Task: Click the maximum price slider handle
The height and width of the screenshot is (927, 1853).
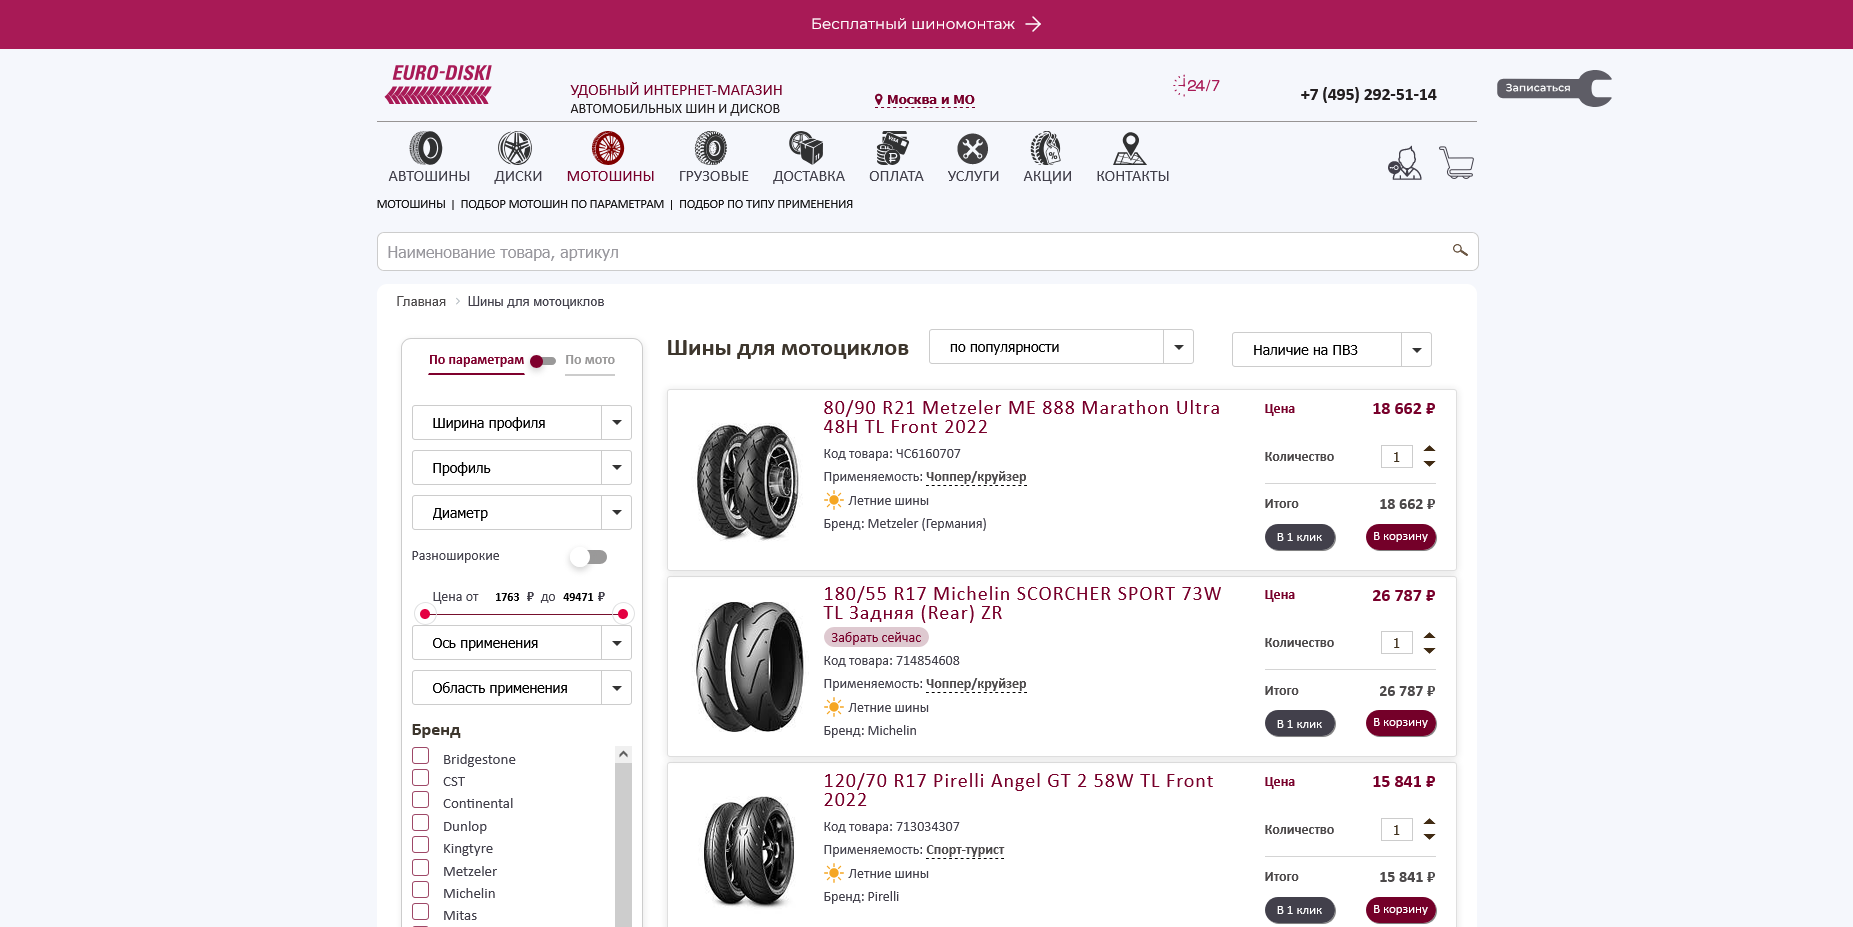Action: (623, 614)
